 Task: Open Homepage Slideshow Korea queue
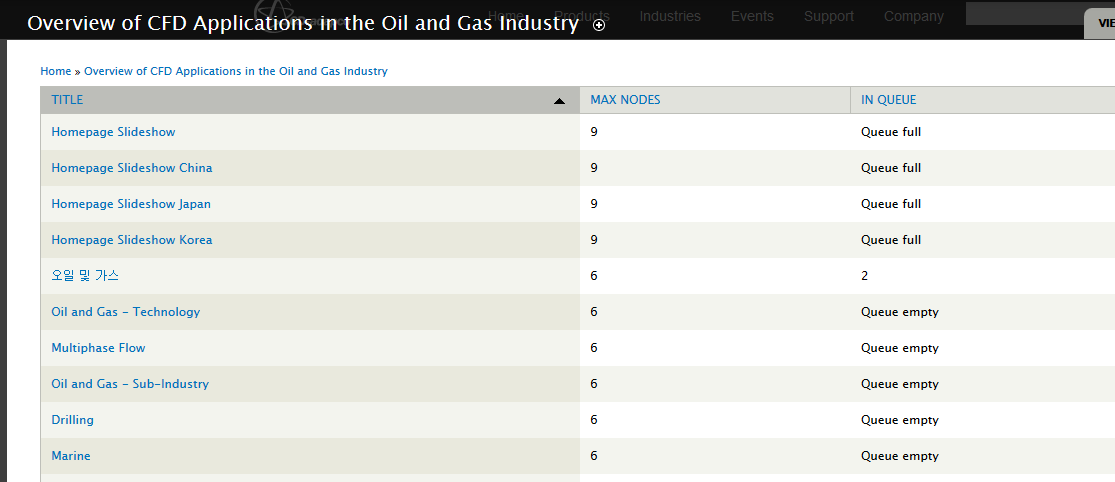point(132,240)
